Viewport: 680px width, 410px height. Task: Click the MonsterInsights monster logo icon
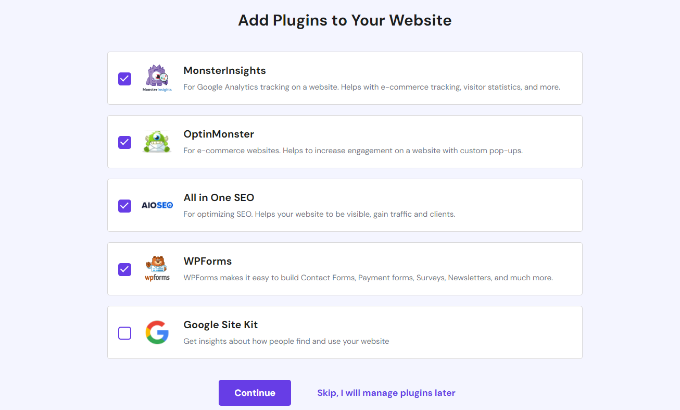pos(157,76)
